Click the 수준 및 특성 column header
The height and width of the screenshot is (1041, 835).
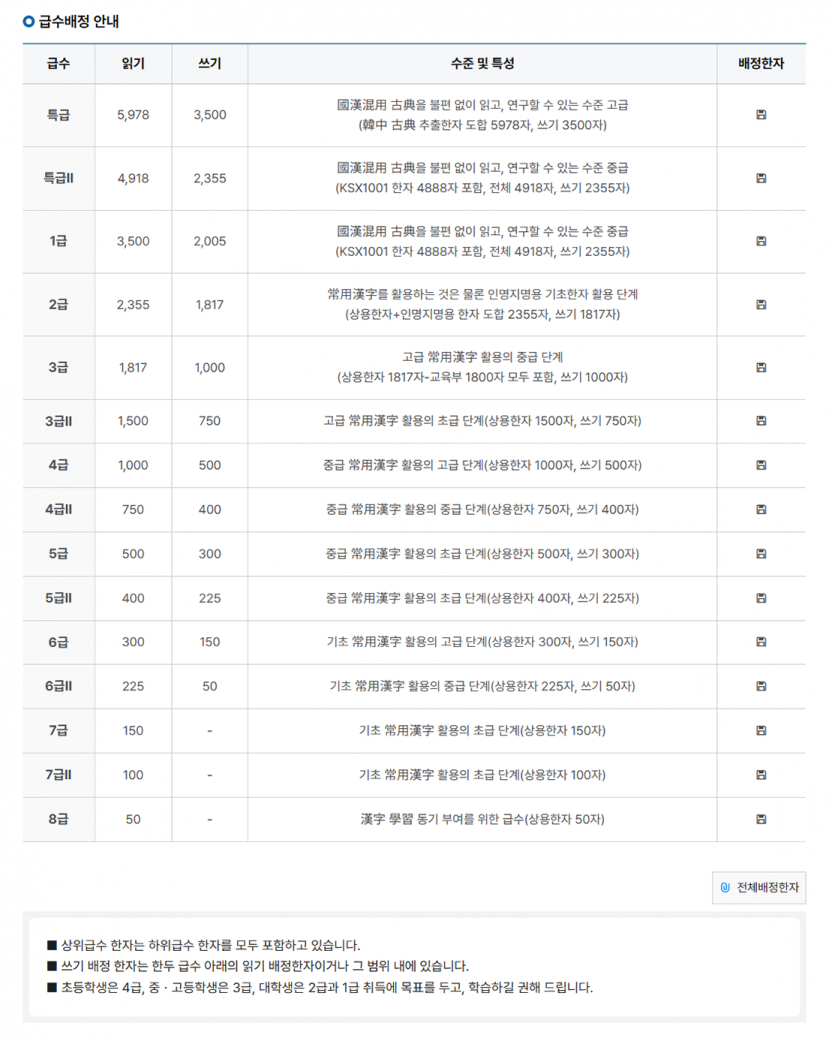pyautogui.click(x=483, y=64)
